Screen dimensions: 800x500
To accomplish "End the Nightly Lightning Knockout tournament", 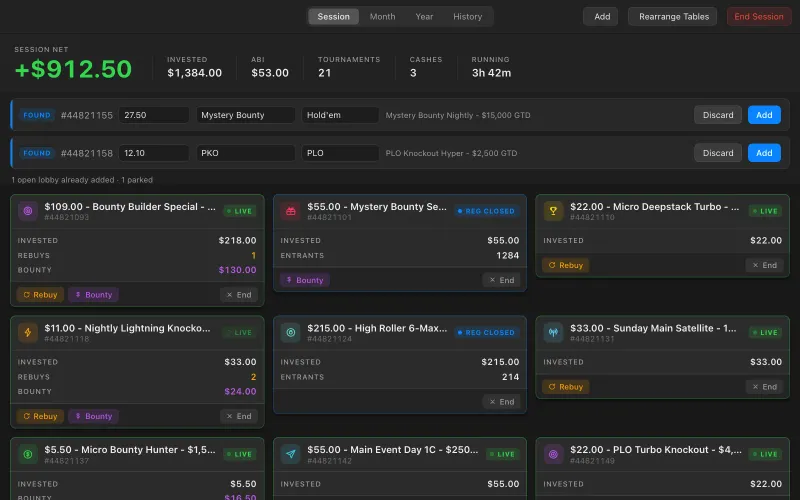I will 239,416.
